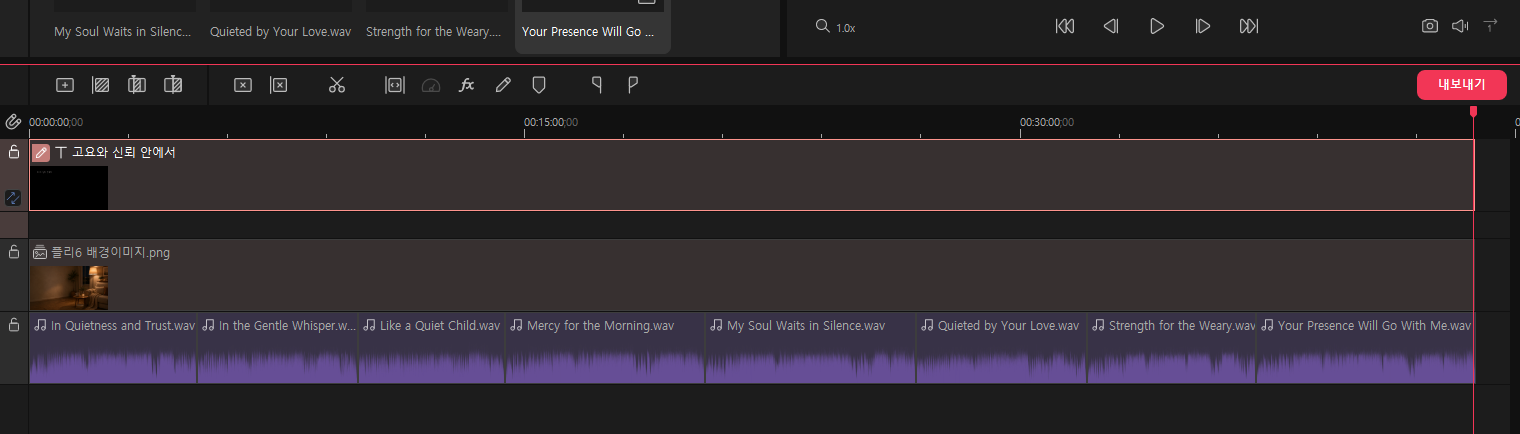Select the 플리6 배경이미지.png image clip
The image size is (1520, 434).
point(752,275)
